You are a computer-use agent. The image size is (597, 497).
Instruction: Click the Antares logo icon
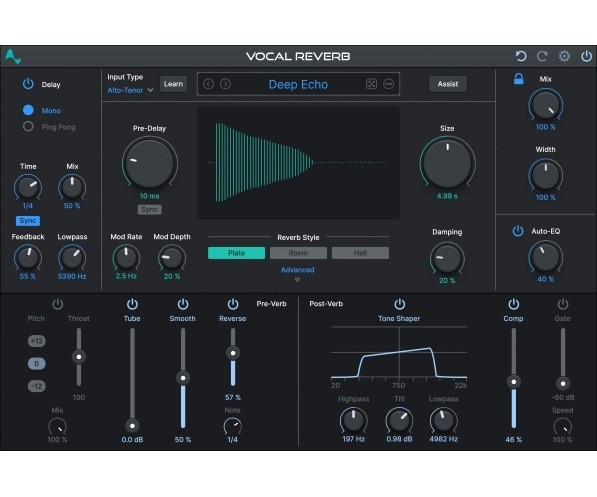click(x=13, y=57)
